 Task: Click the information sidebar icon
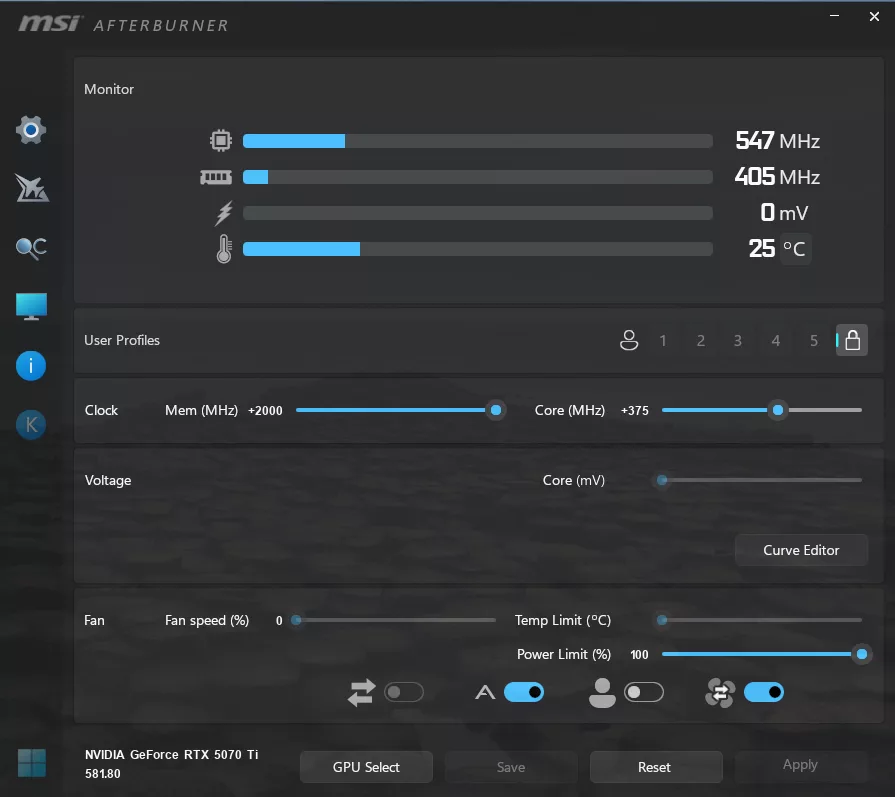[x=30, y=365]
